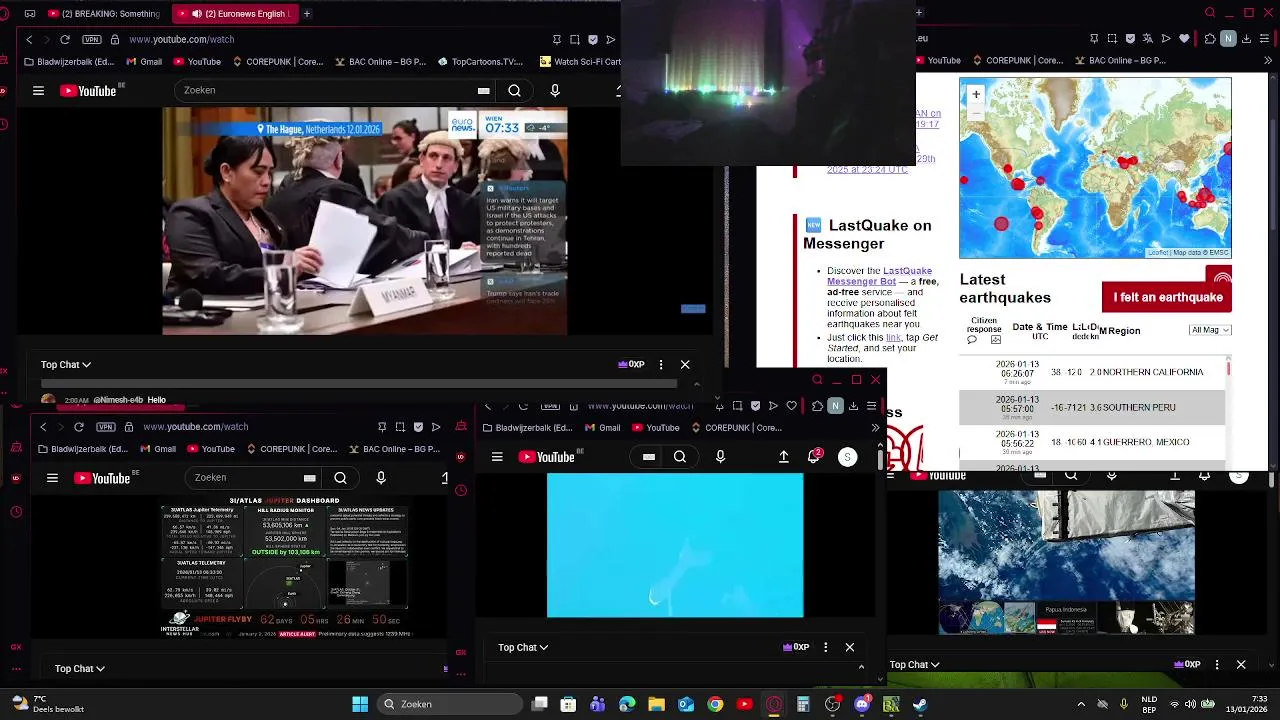Expand bookmarks overflow chevron in bottom-middle browser
The height and width of the screenshot is (720, 1280).
pos(875,428)
